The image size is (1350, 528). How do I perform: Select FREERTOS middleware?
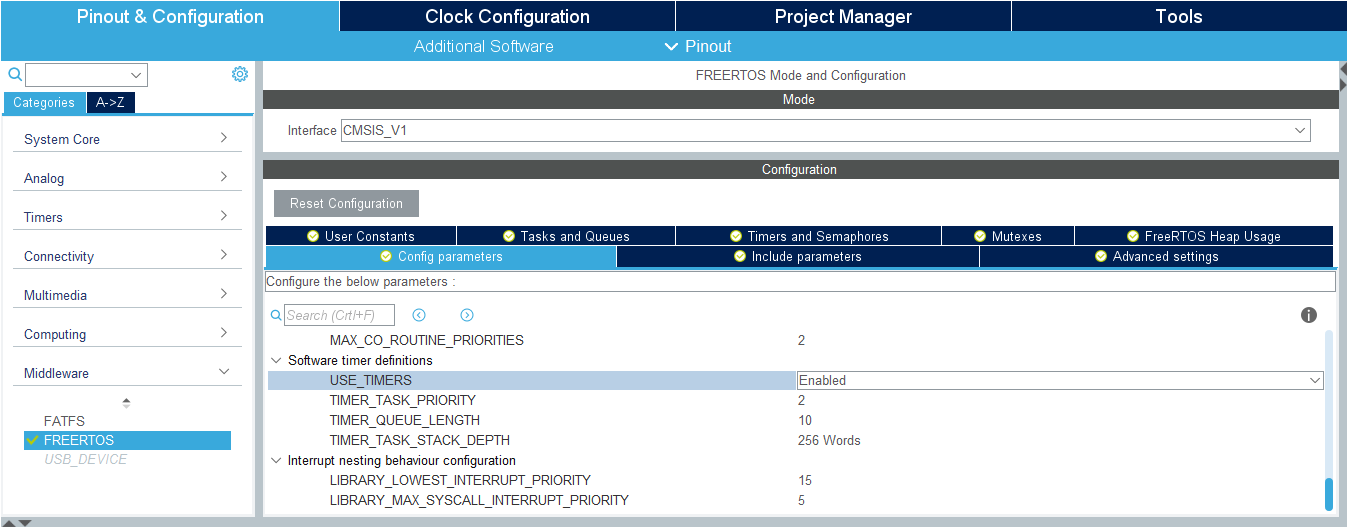[x=127, y=440]
